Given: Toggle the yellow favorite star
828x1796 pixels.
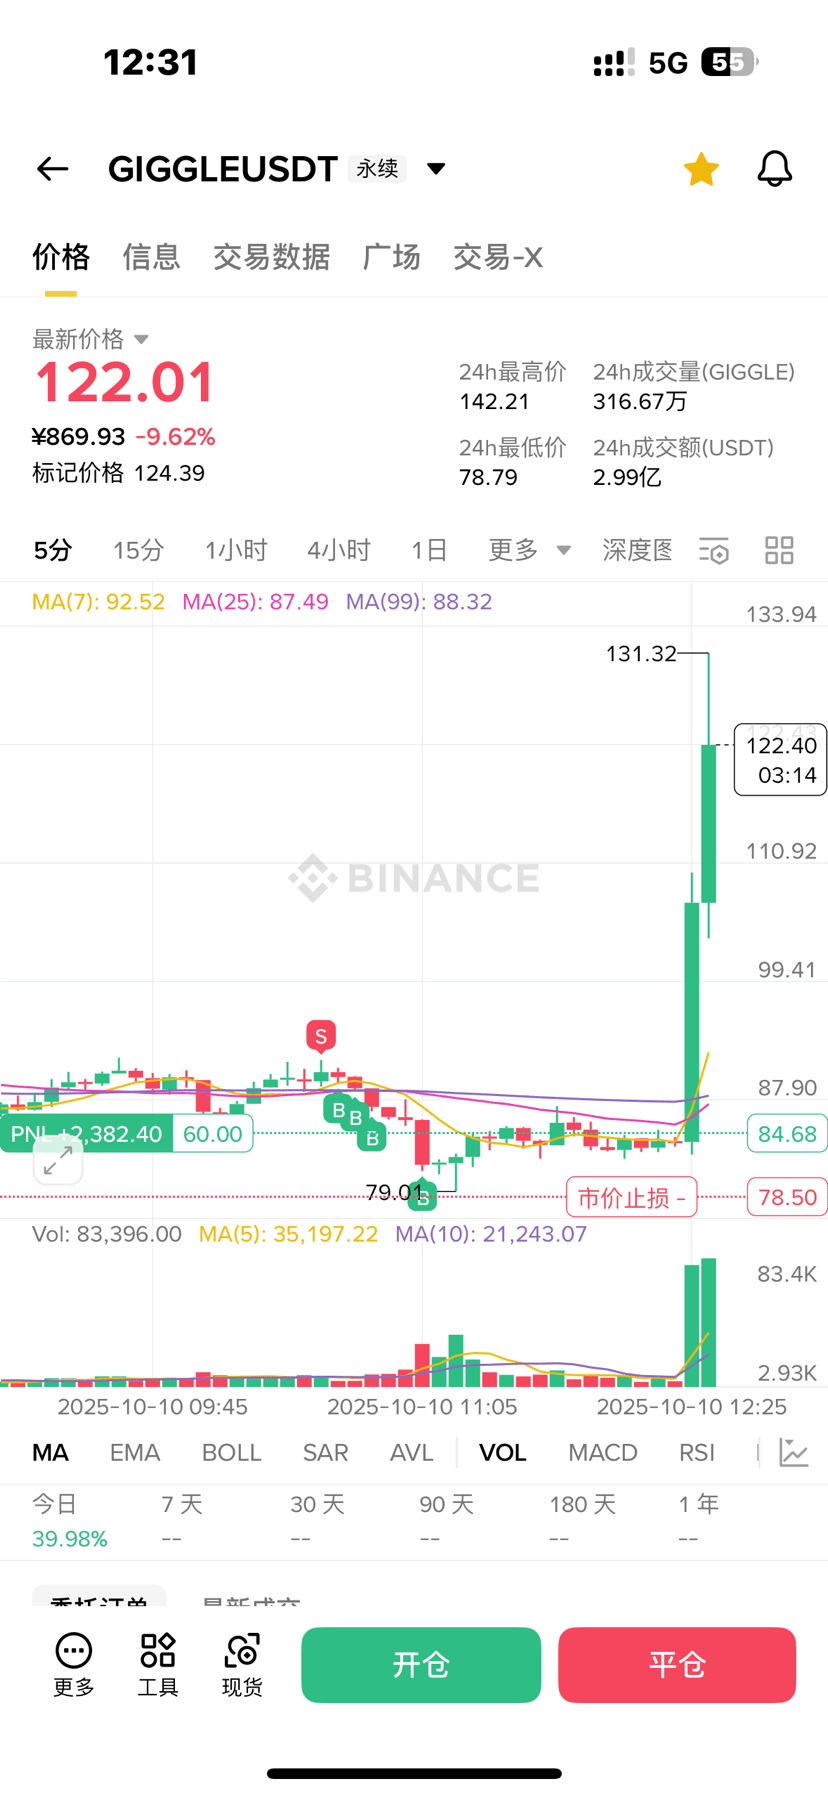Looking at the screenshot, I should point(701,169).
